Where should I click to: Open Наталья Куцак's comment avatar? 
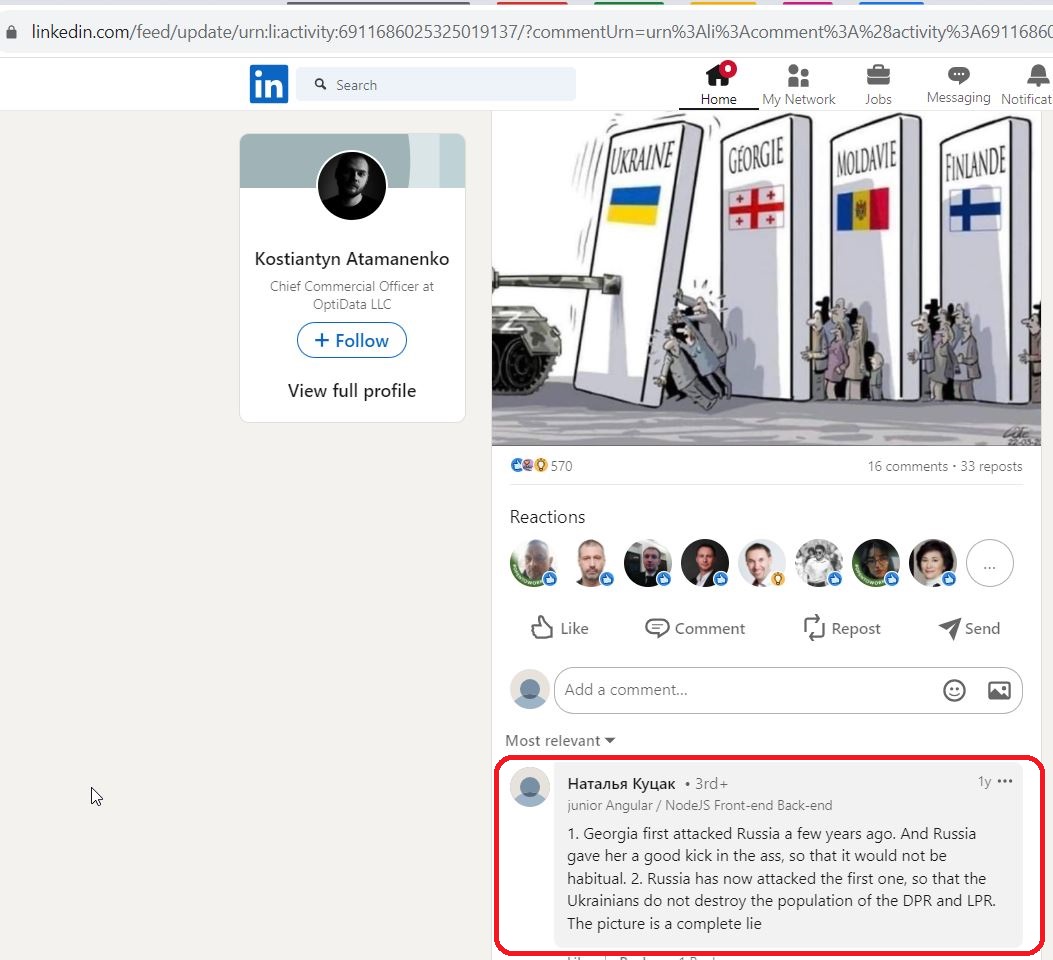(x=530, y=787)
